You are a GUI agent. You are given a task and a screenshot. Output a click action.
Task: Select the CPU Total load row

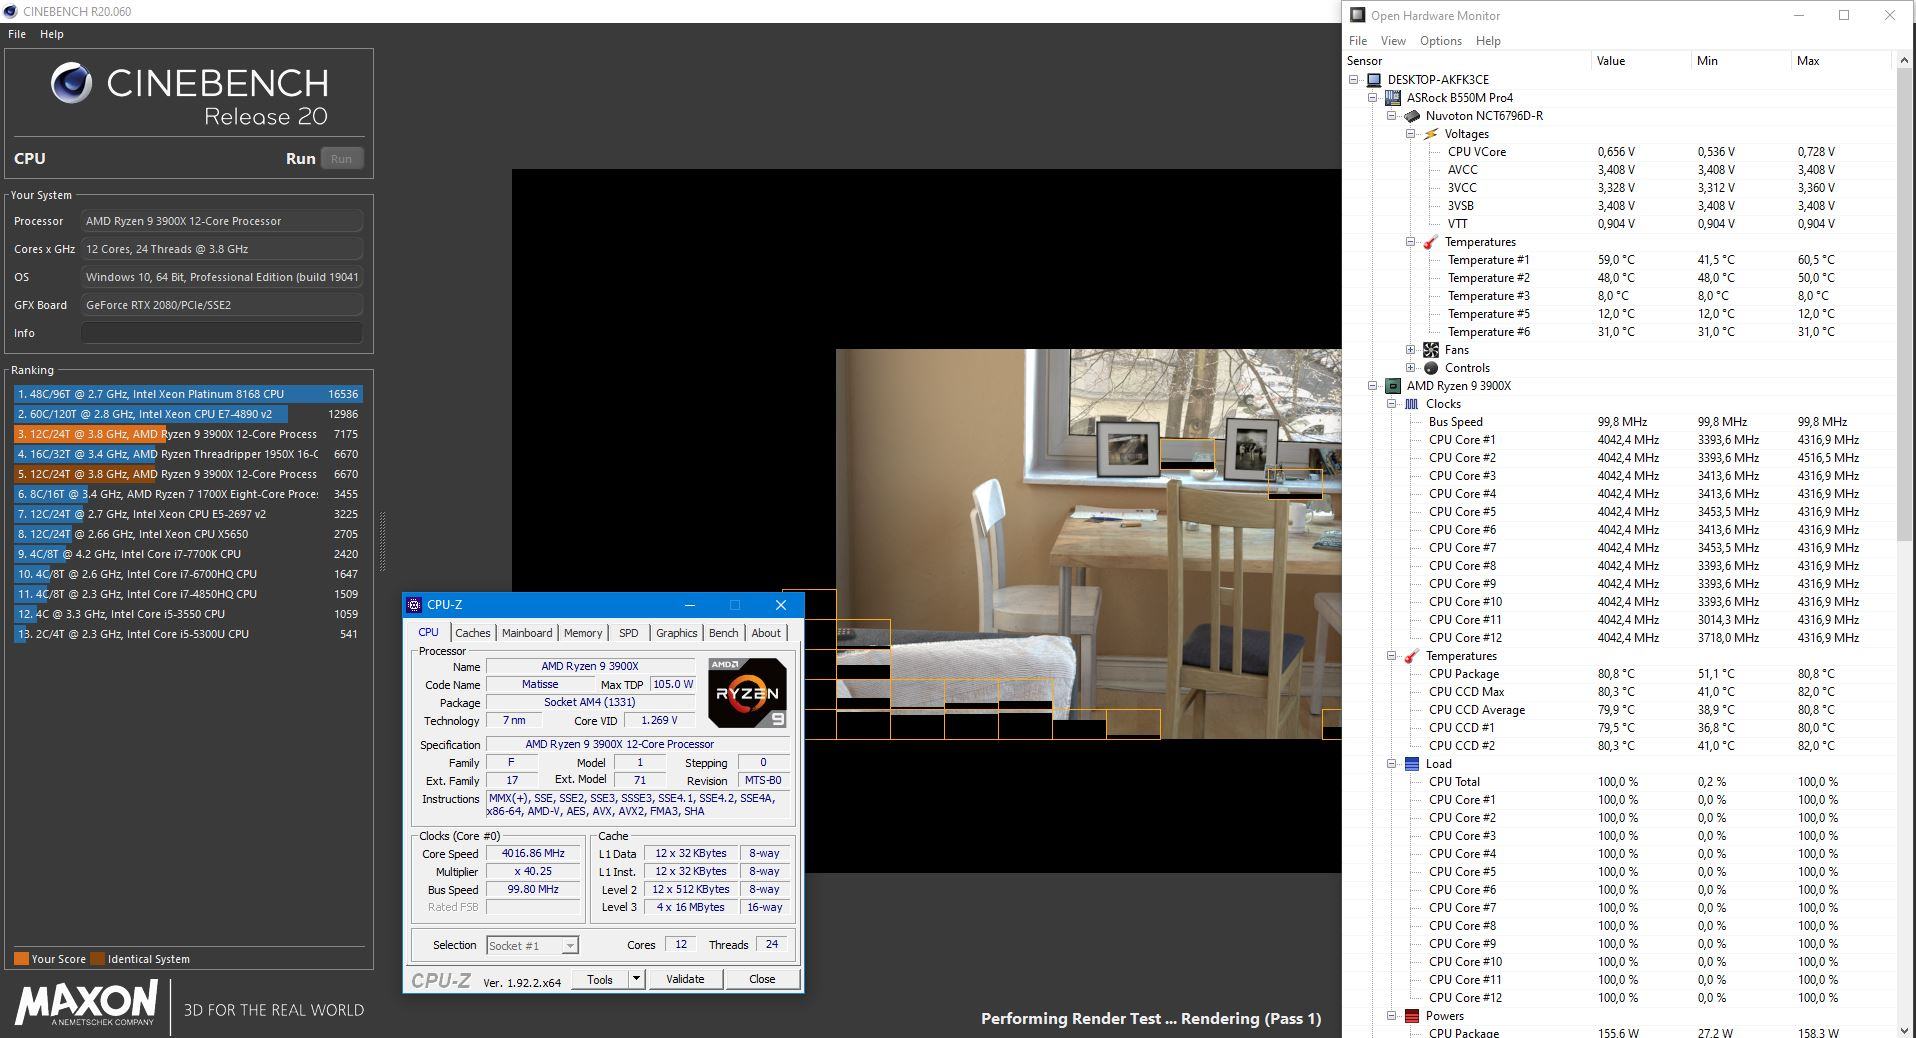[1620, 782]
